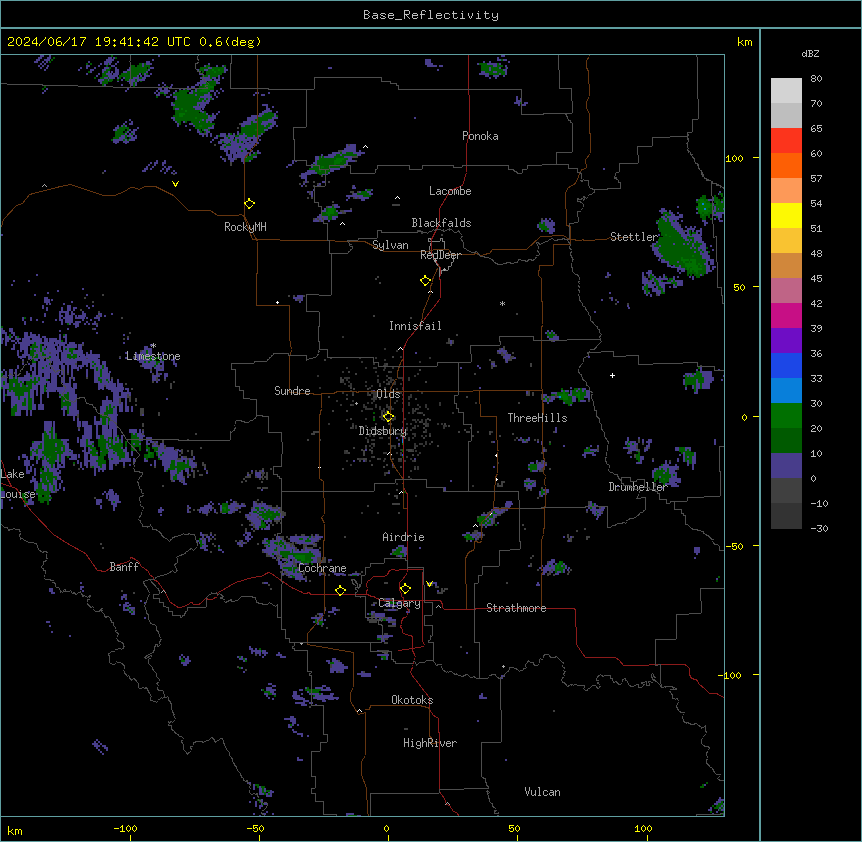Select the royal blue swatch between 36 and 33
This screenshot has width=862, height=842.
786,365
